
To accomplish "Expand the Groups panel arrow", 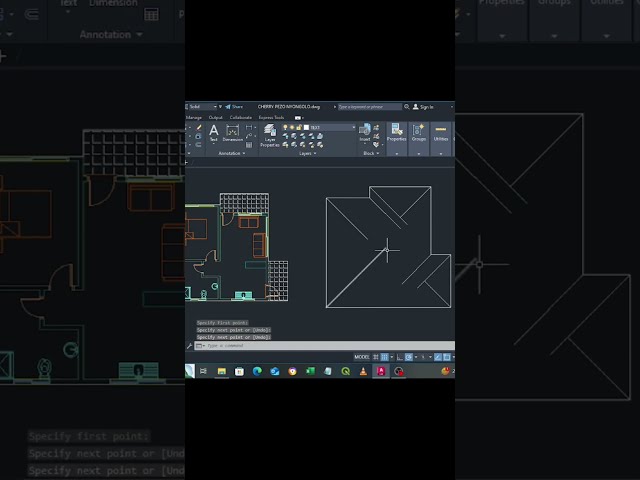I will [x=419, y=154].
